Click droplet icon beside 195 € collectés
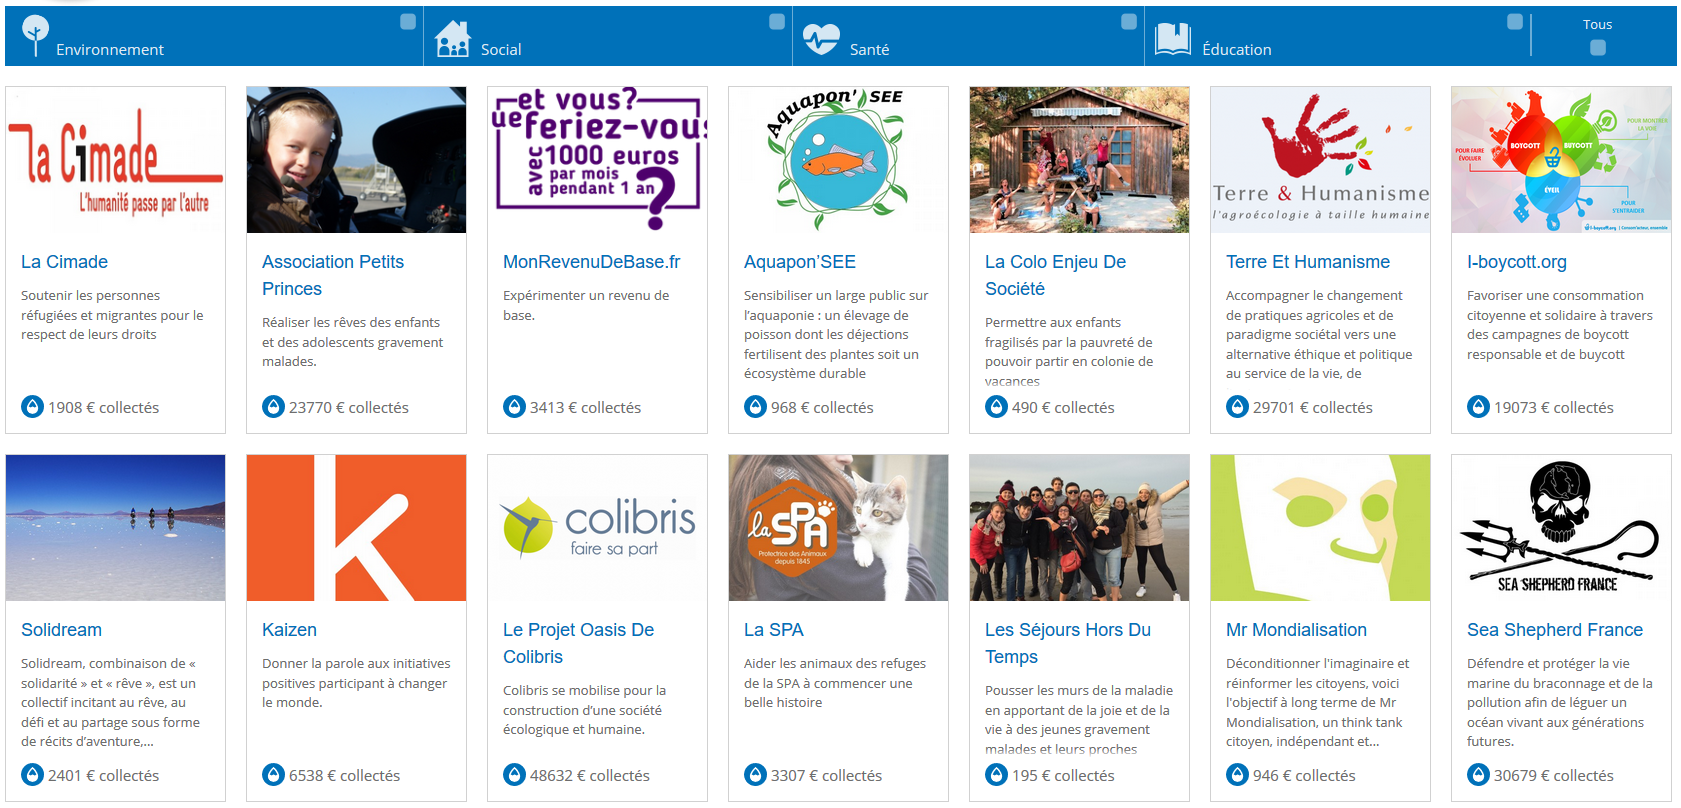Screen dimensions: 1681x808 click(x=997, y=775)
